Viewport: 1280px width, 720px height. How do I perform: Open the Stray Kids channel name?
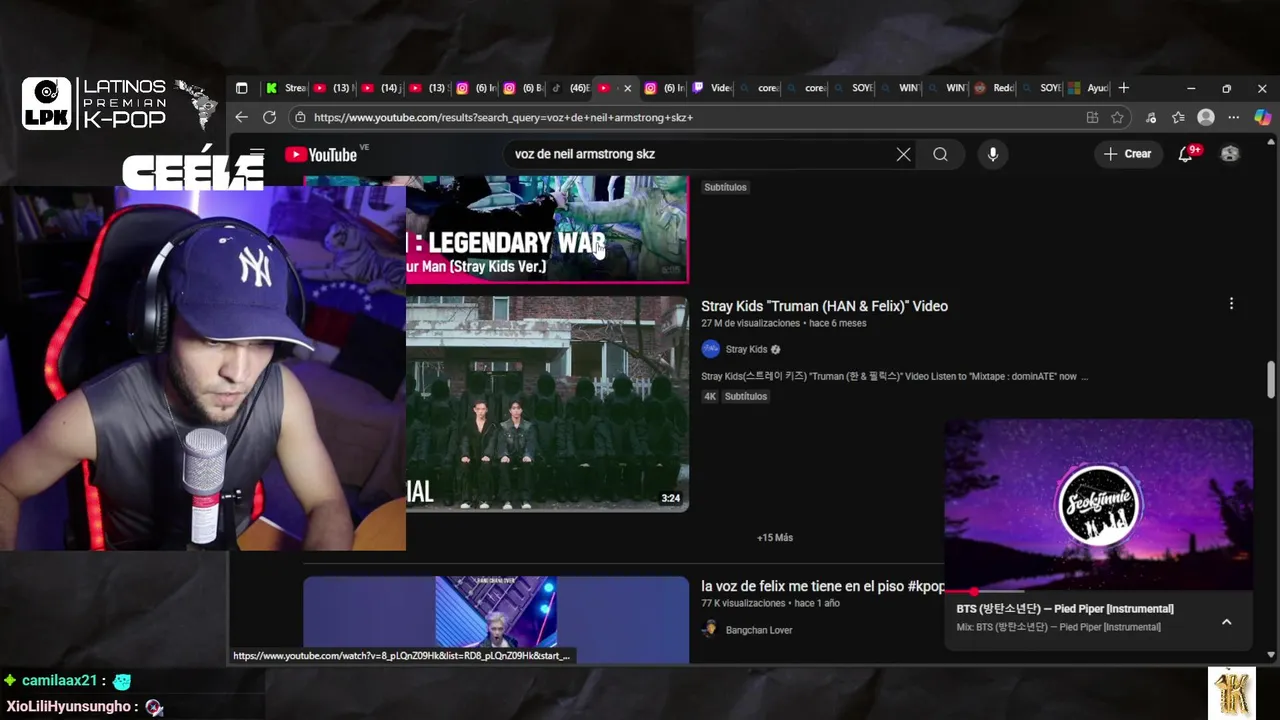pos(746,349)
